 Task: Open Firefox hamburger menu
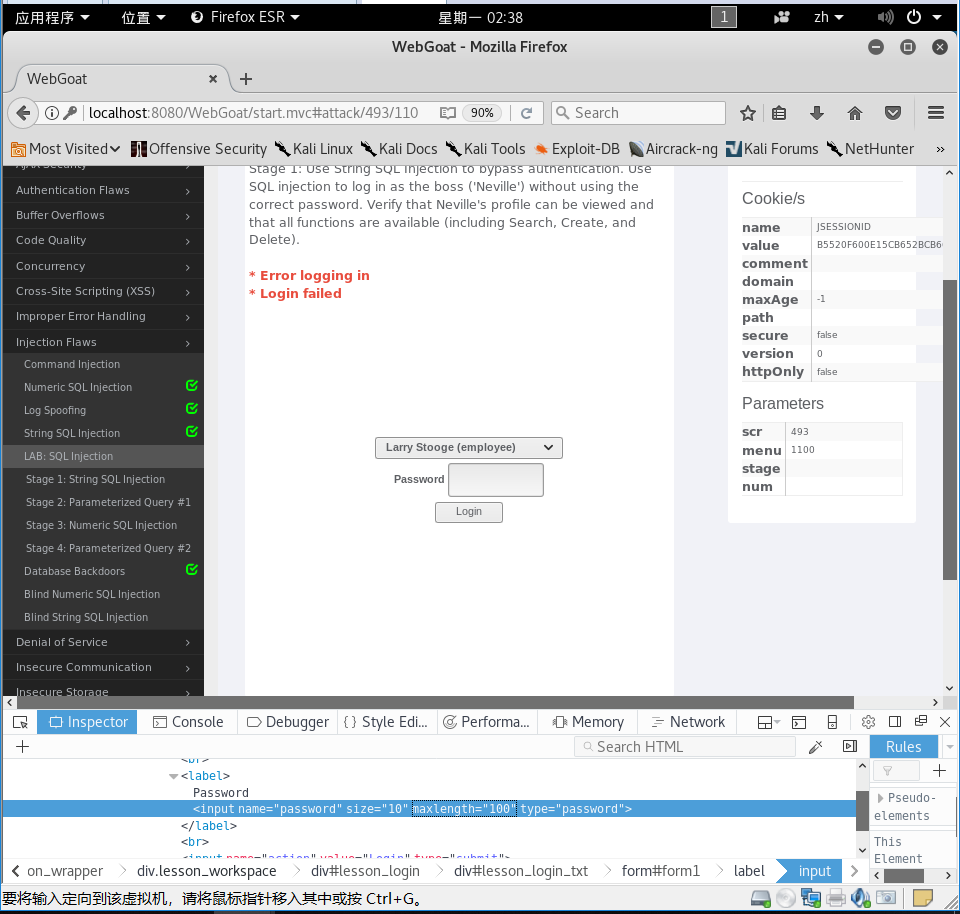pos(936,113)
